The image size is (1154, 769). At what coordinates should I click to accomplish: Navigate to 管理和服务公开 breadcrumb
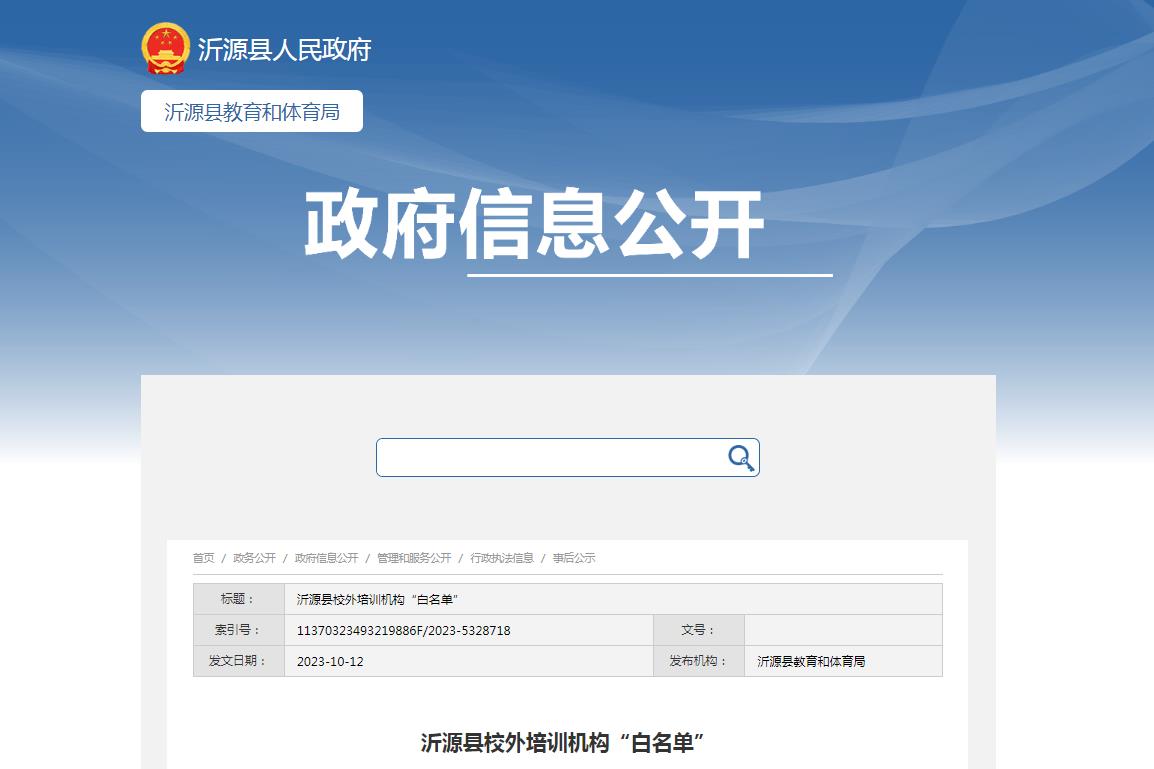coord(414,558)
